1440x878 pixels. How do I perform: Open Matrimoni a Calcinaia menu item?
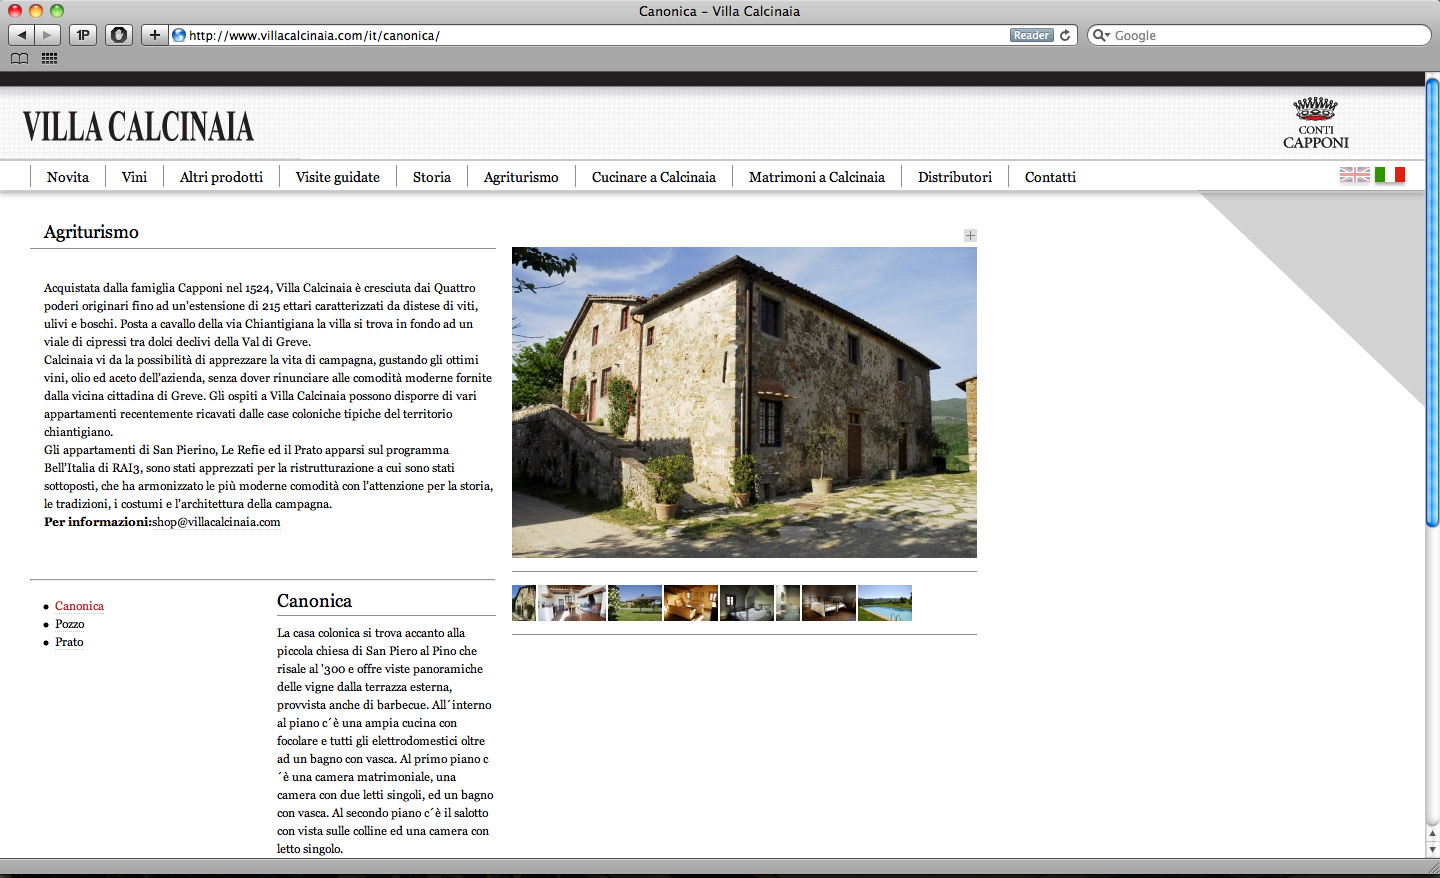817,177
